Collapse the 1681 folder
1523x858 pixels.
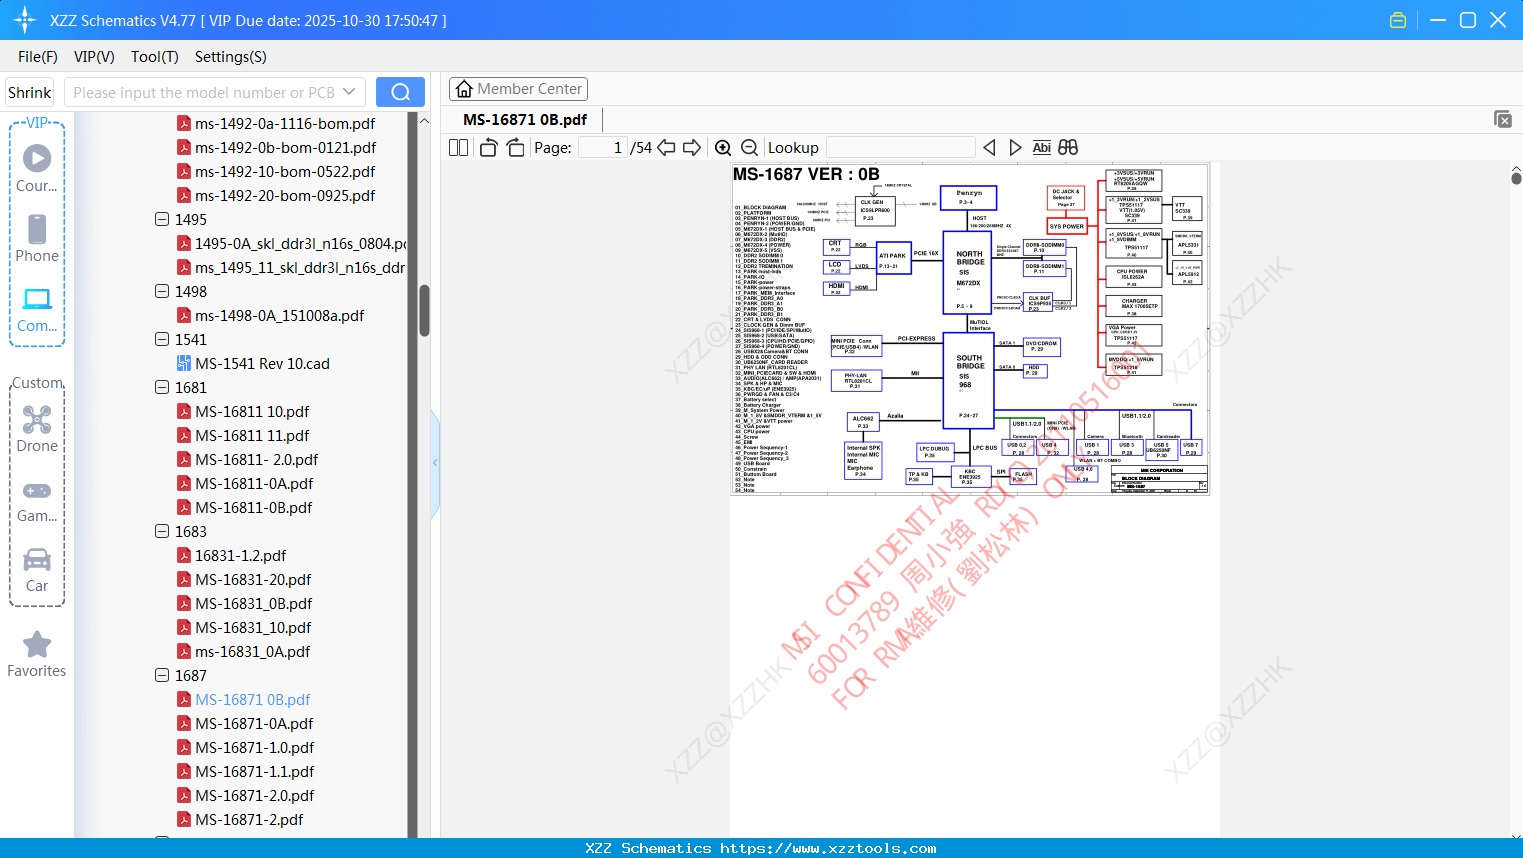coord(162,387)
